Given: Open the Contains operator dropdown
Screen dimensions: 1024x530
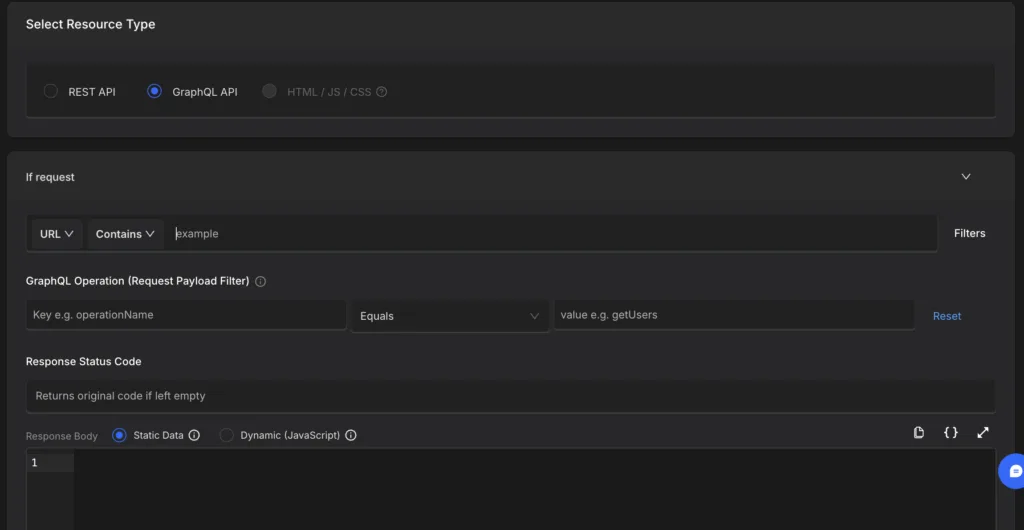Looking at the screenshot, I should coord(125,234).
